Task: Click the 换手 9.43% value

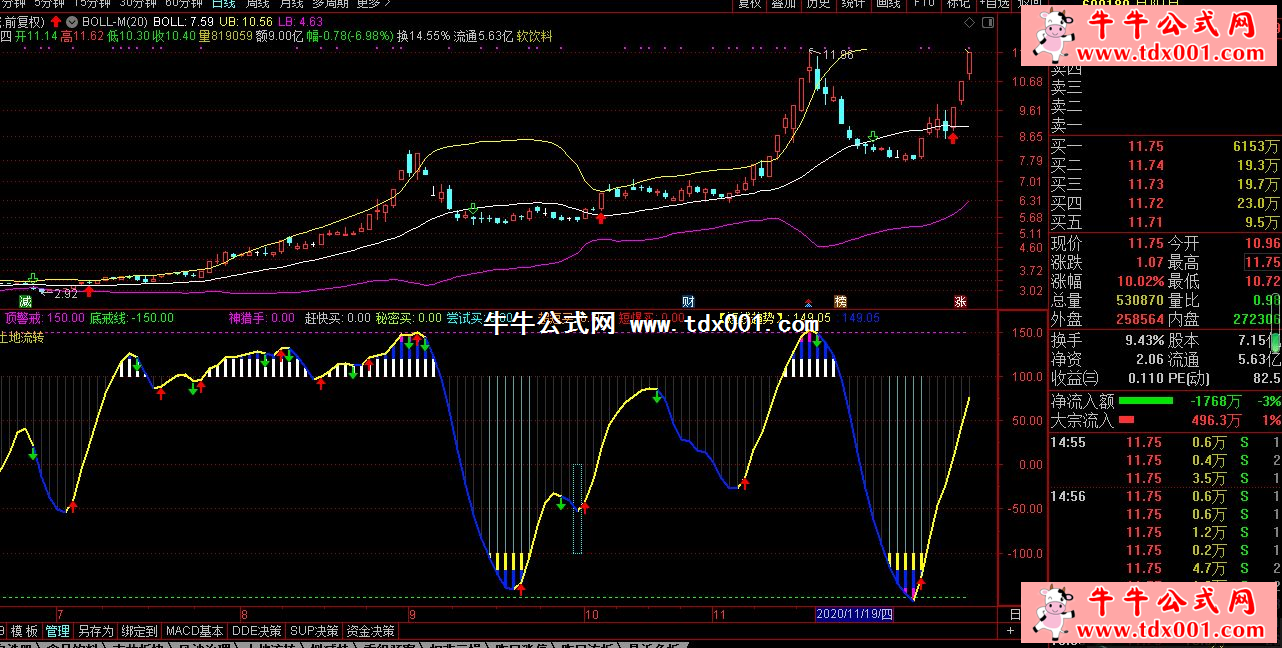Action: click(x=1143, y=340)
